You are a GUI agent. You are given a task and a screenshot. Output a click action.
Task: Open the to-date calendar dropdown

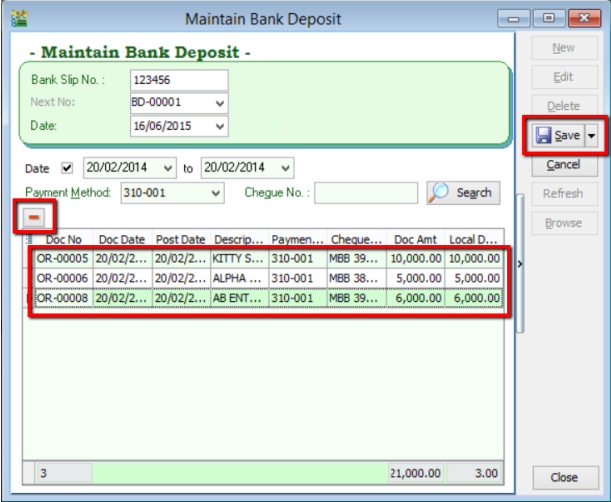click(x=286, y=168)
